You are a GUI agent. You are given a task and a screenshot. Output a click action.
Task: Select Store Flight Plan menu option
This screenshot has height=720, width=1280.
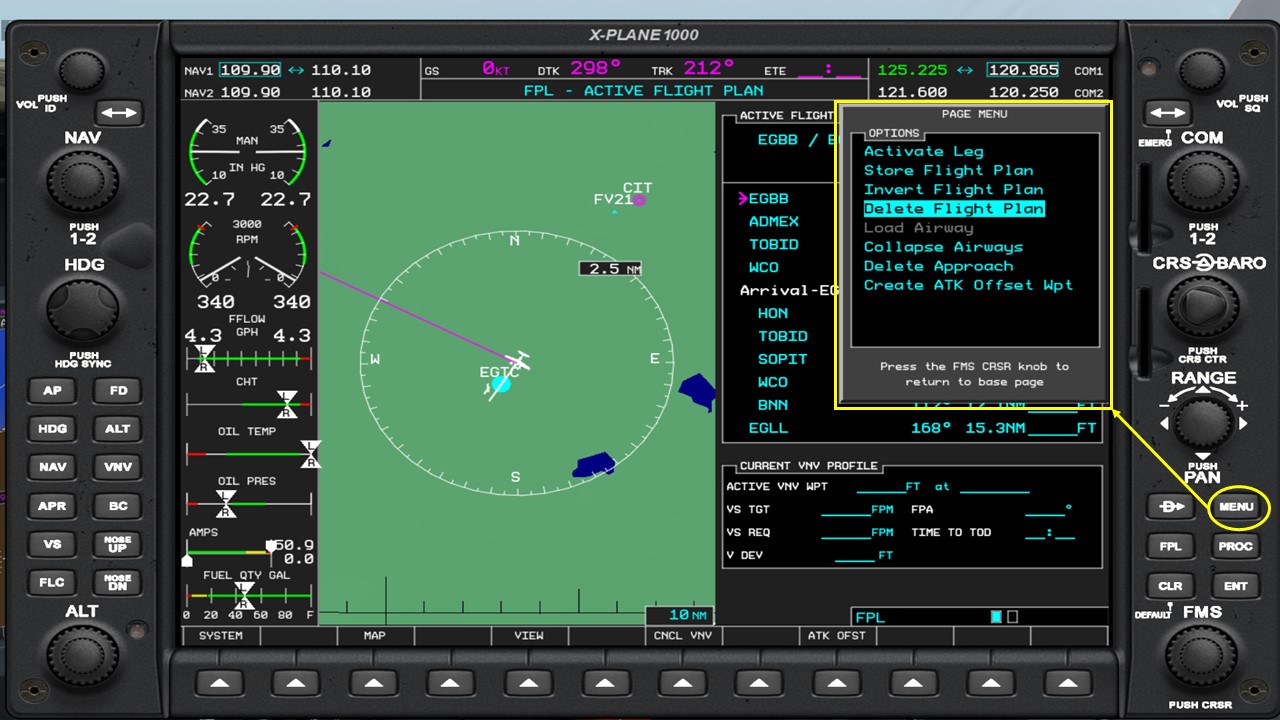click(x=949, y=171)
